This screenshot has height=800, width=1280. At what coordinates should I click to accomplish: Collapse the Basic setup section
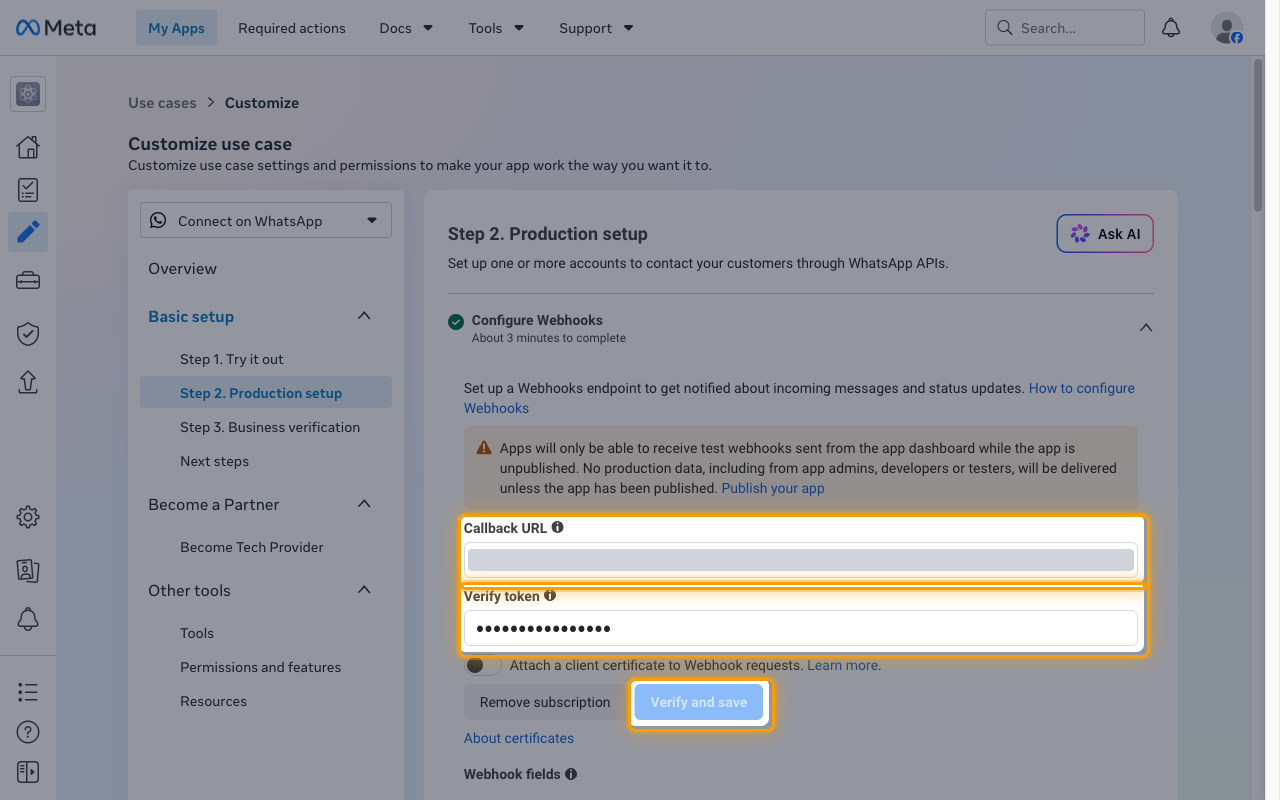[x=364, y=316]
